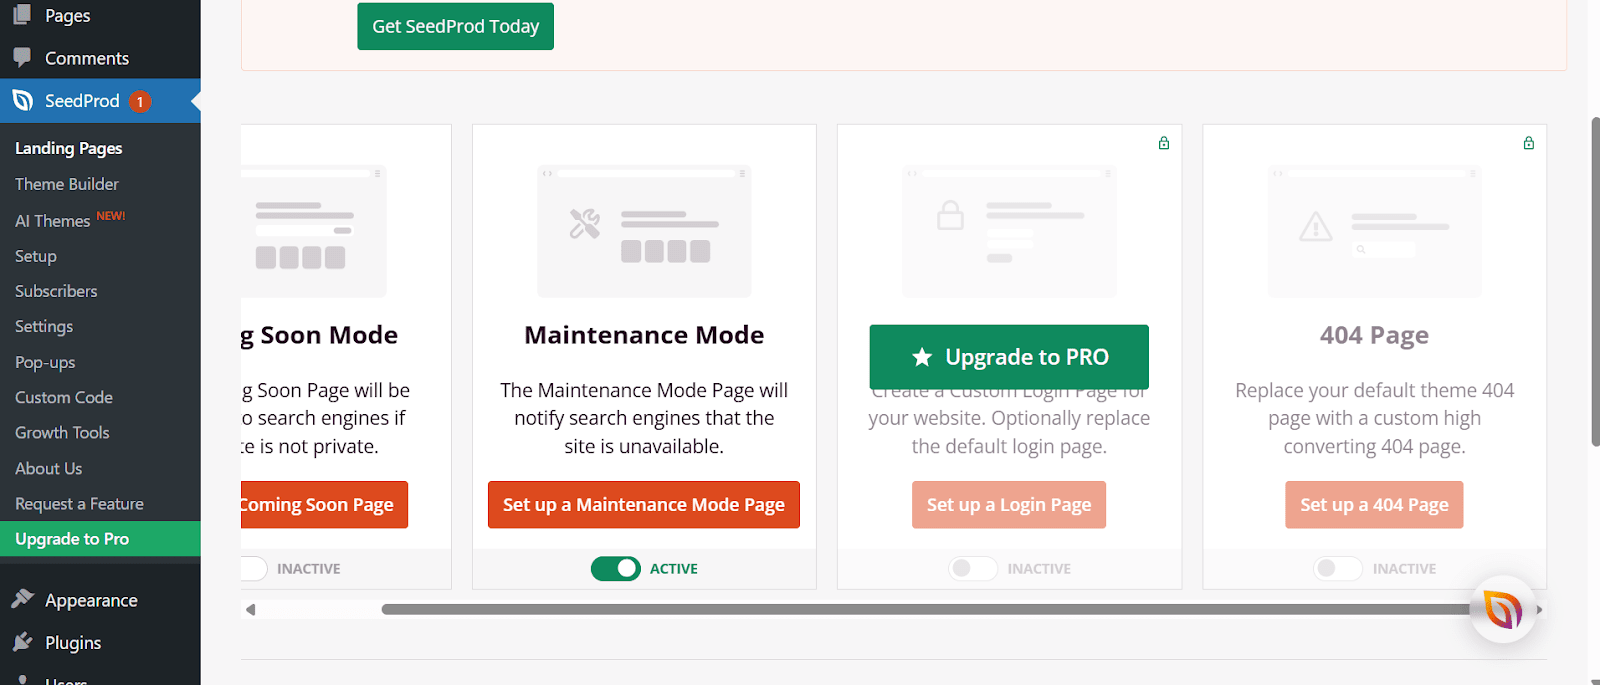Click the Login Page padlock preview image
The height and width of the screenshot is (685, 1600).
[x=1009, y=231]
